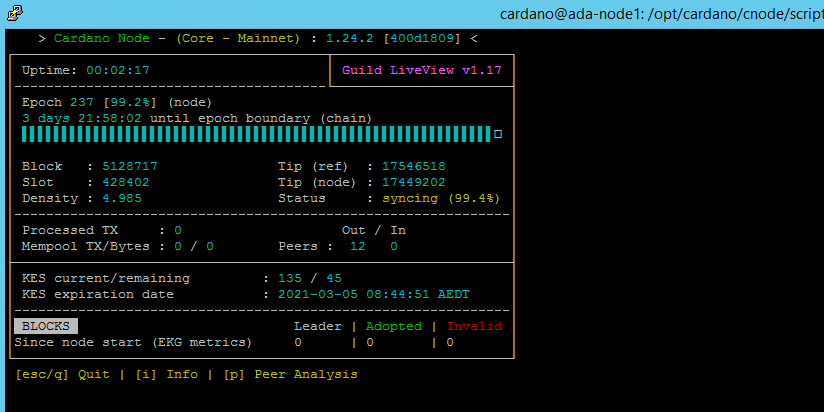
Task: Click the epoch percentage 99.2%
Action: coord(130,102)
